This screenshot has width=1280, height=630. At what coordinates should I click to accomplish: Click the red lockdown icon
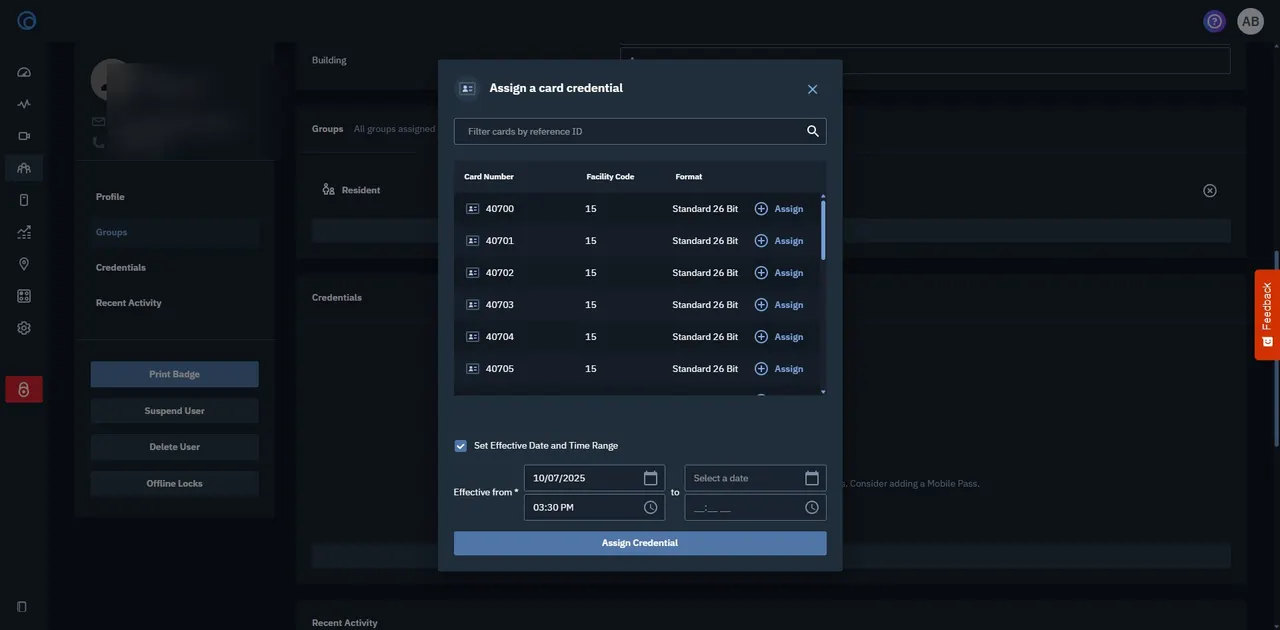click(24, 389)
